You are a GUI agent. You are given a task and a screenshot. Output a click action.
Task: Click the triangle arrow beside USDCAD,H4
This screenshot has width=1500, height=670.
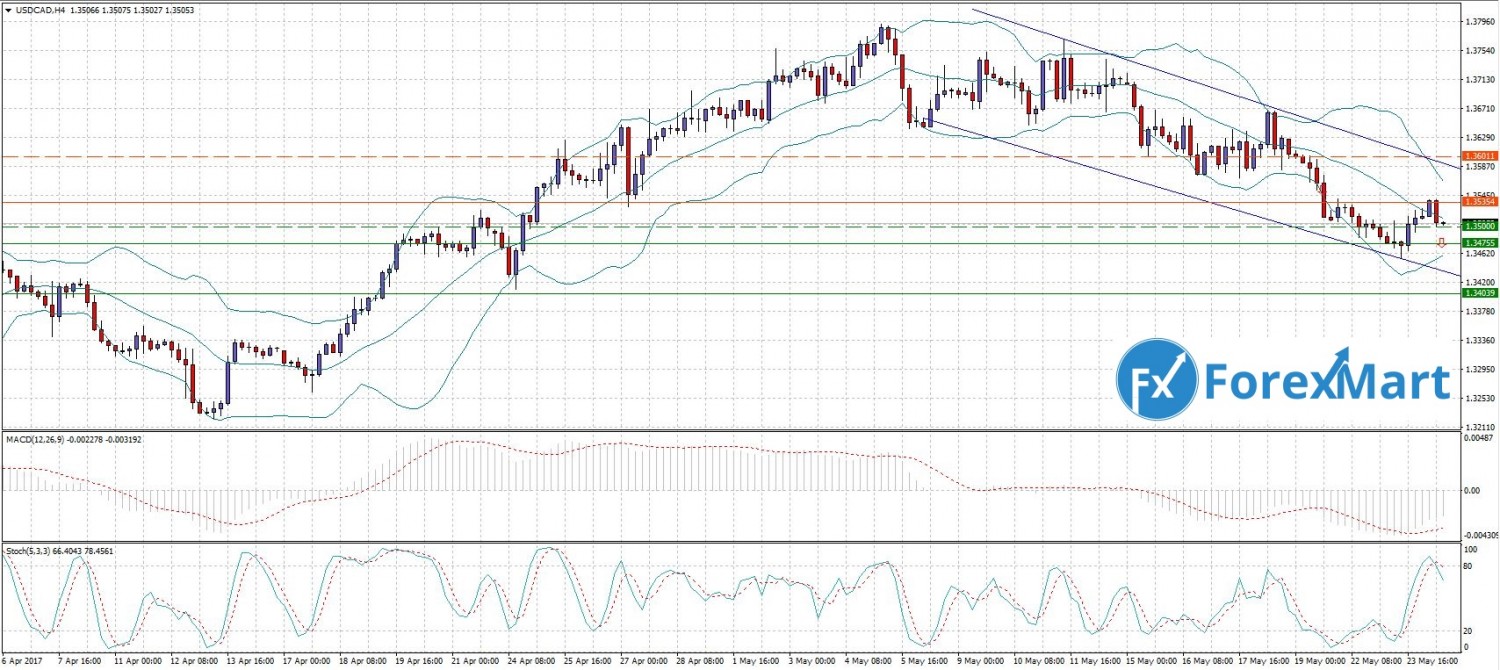(8, 10)
